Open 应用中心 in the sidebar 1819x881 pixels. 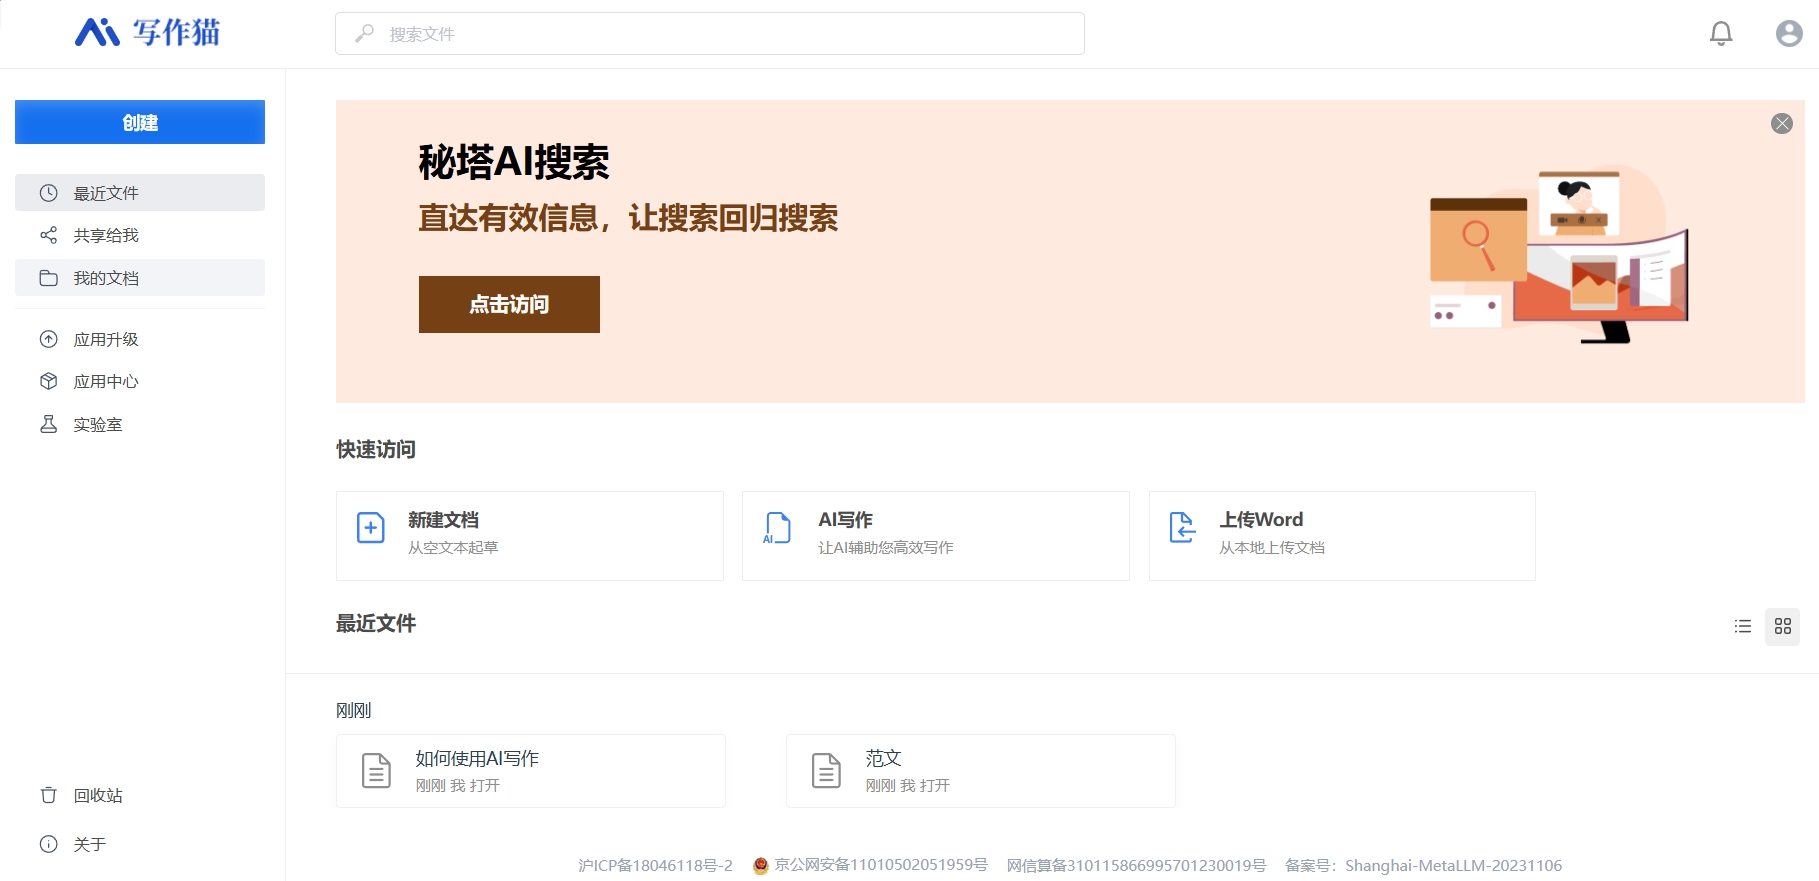pos(140,381)
